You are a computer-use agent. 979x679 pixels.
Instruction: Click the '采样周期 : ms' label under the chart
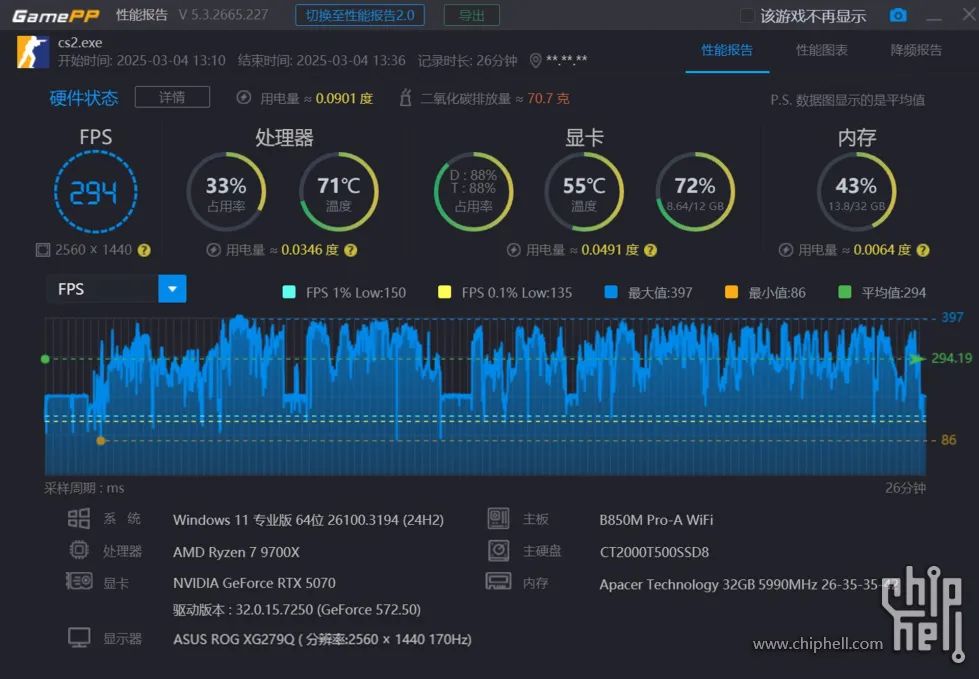pyautogui.click(x=84, y=488)
